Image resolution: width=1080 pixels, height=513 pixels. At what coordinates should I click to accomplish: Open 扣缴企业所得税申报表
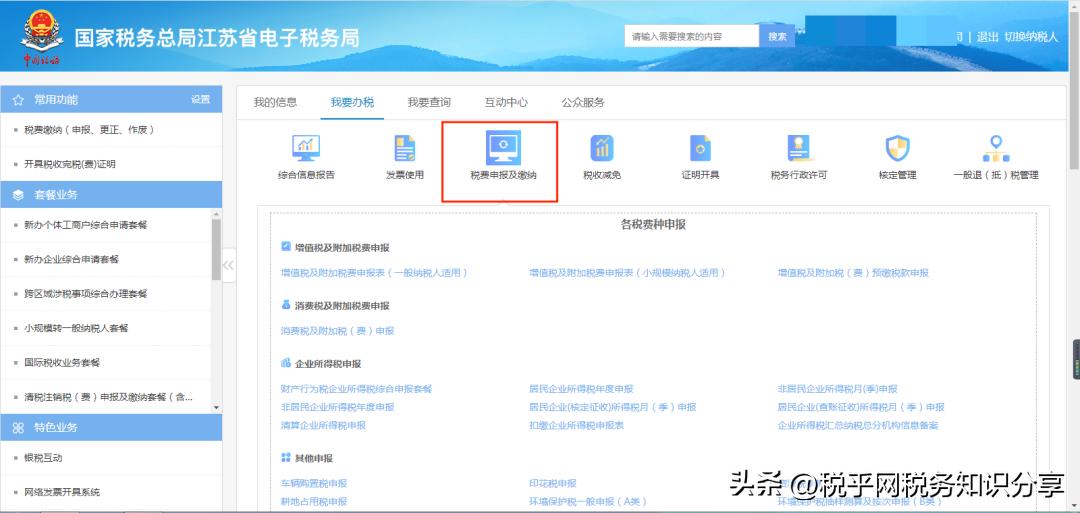coord(577,426)
